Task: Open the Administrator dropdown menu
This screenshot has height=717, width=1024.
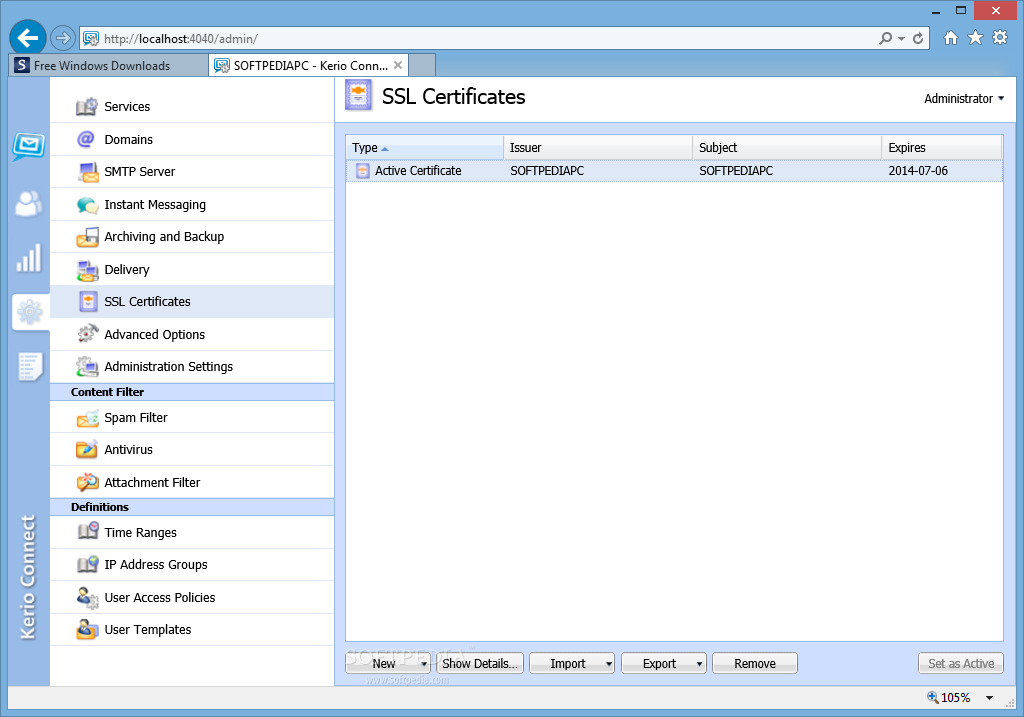Action: point(964,99)
